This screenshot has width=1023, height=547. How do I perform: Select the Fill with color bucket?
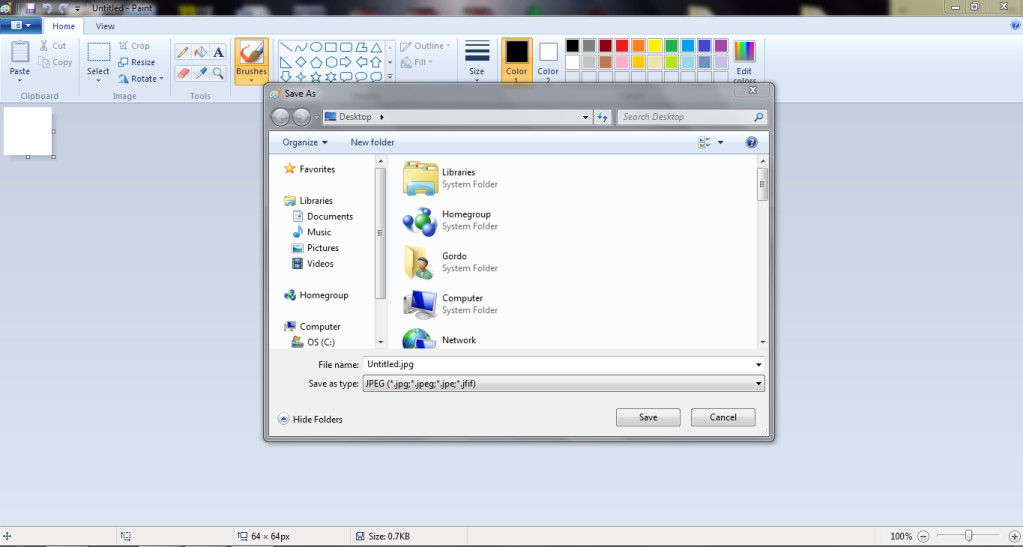200,52
